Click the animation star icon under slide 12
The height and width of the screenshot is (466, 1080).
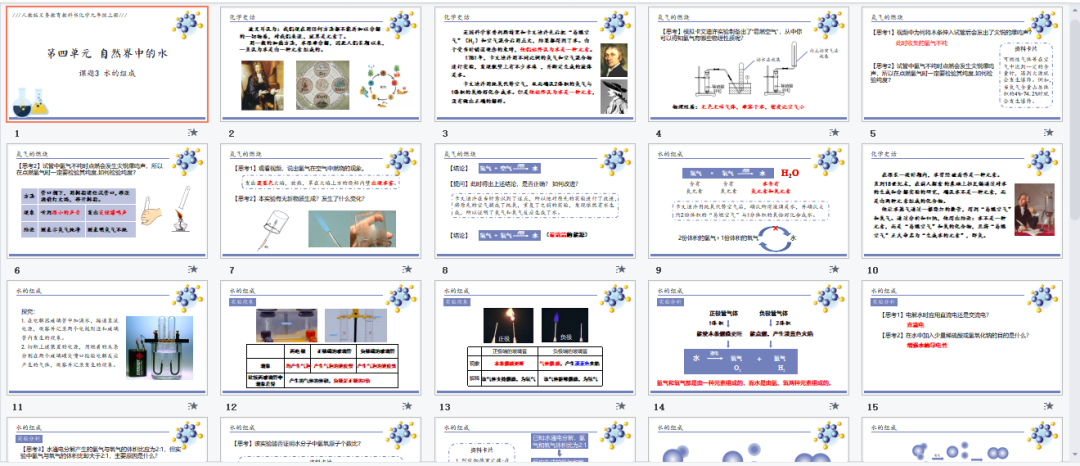(408, 406)
